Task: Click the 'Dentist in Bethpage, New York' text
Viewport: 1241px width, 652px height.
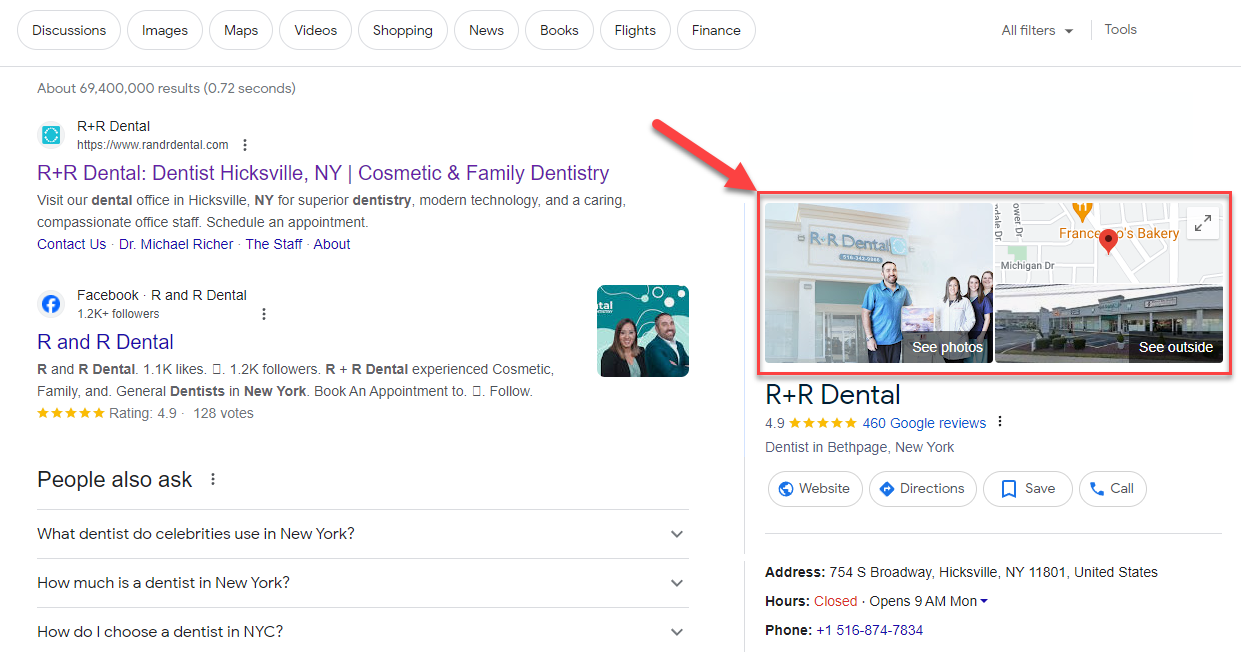Action: coord(859,447)
